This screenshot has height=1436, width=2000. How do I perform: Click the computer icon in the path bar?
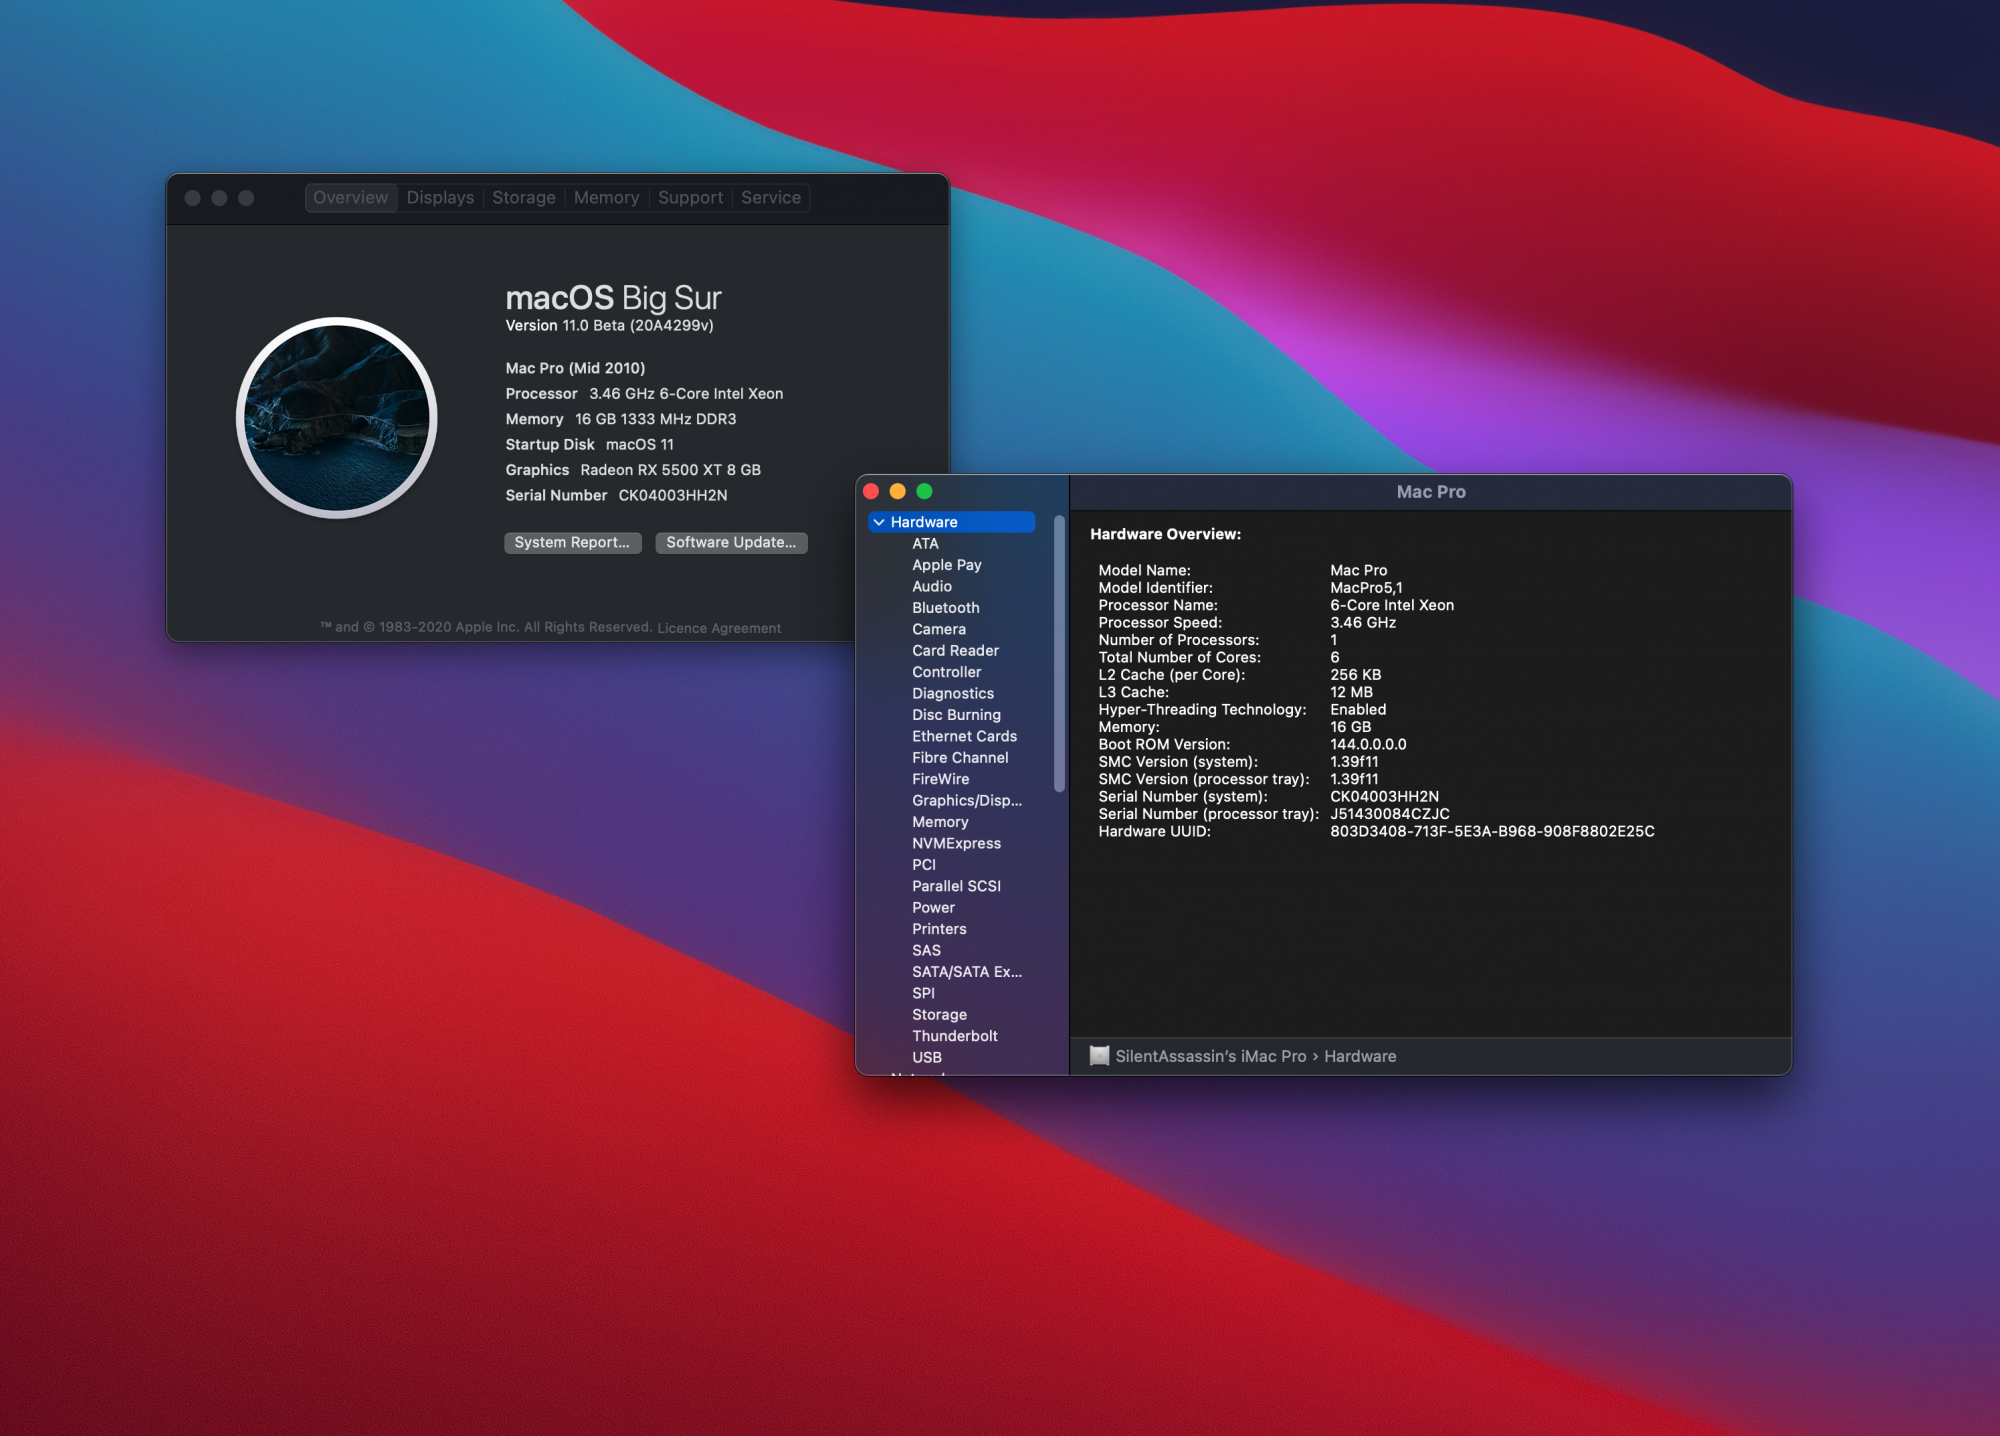pyautogui.click(x=1099, y=1056)
